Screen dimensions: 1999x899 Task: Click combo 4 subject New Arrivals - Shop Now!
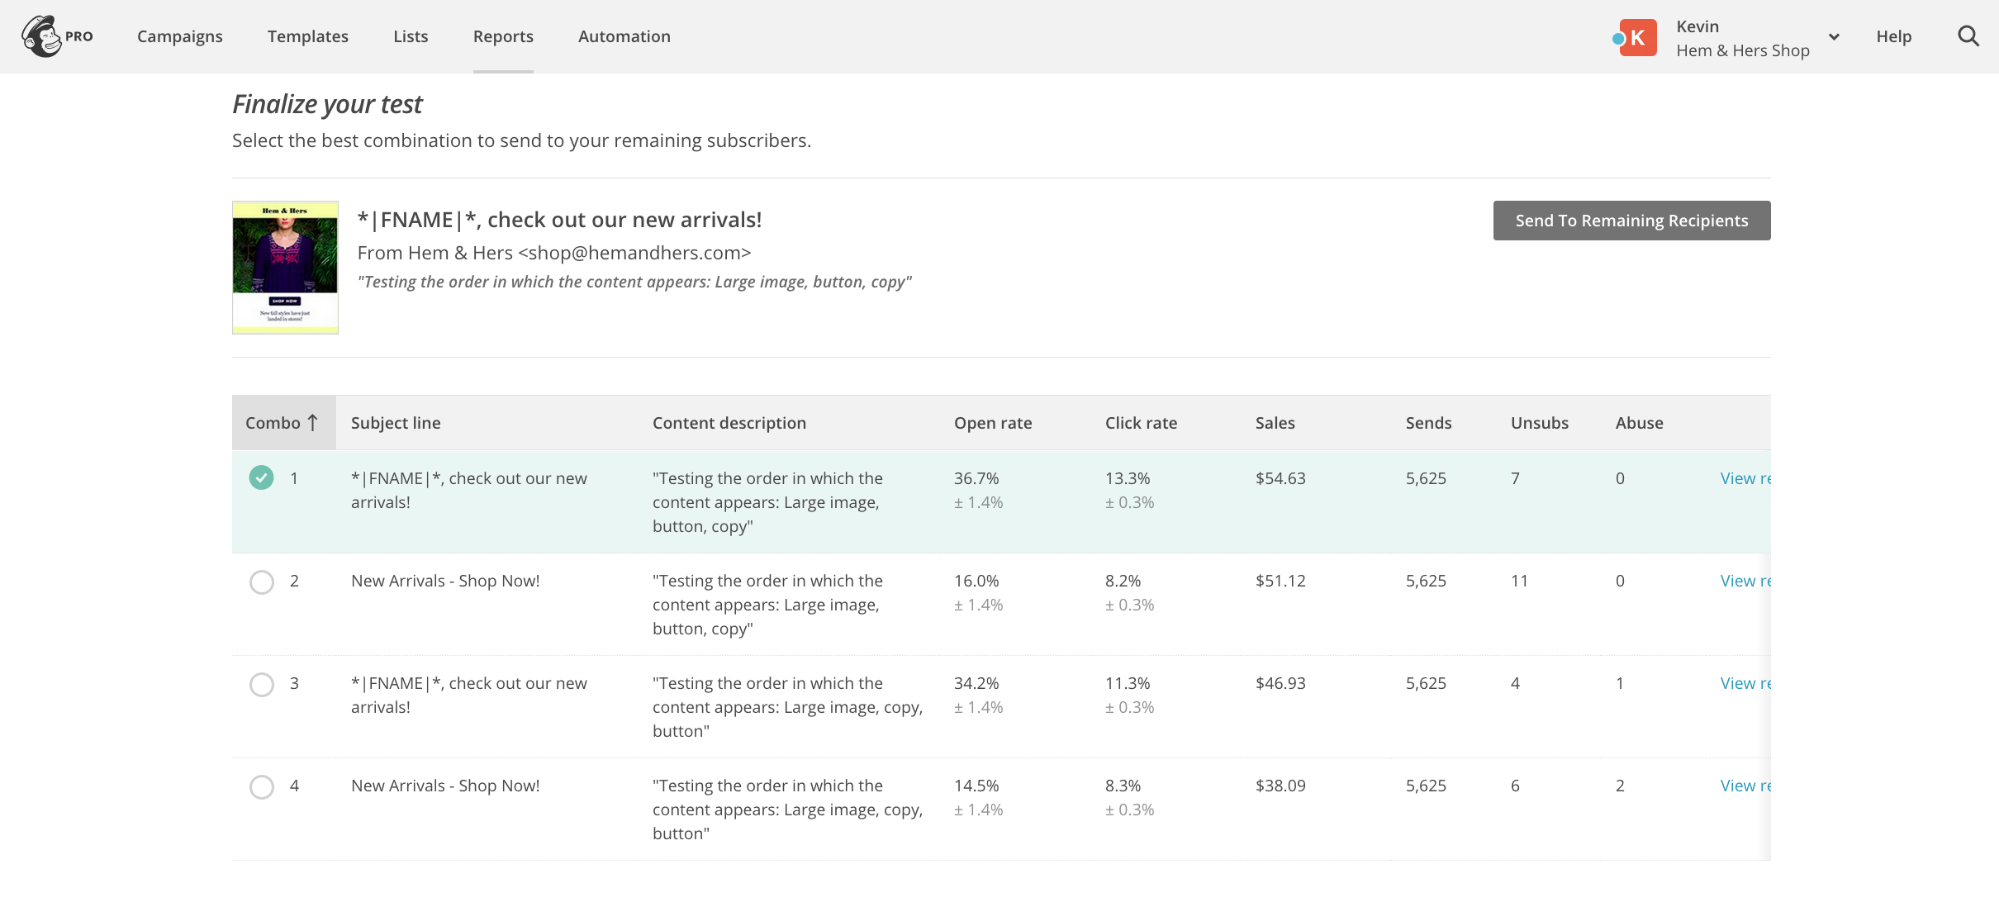[x=445, y=786]
